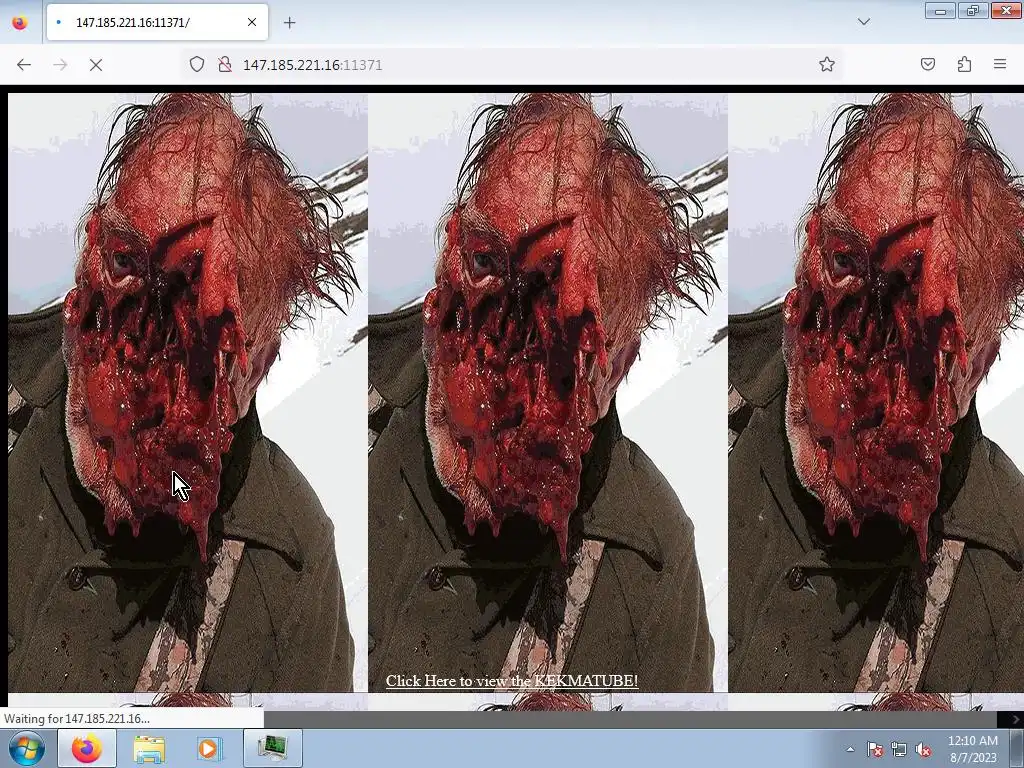Follow the 'Click Here to view the KEKMATUBE!' link

512,681
